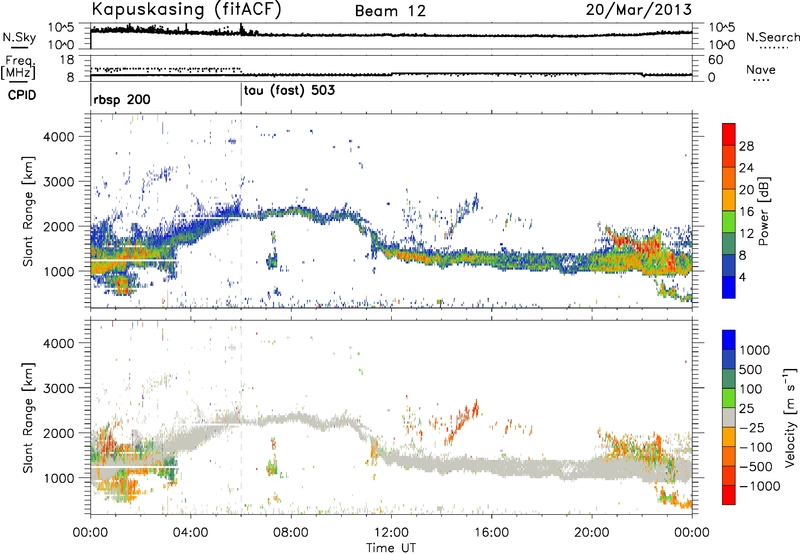
Task: Click the noise trace in the top panel
Action: pos(391,34)
